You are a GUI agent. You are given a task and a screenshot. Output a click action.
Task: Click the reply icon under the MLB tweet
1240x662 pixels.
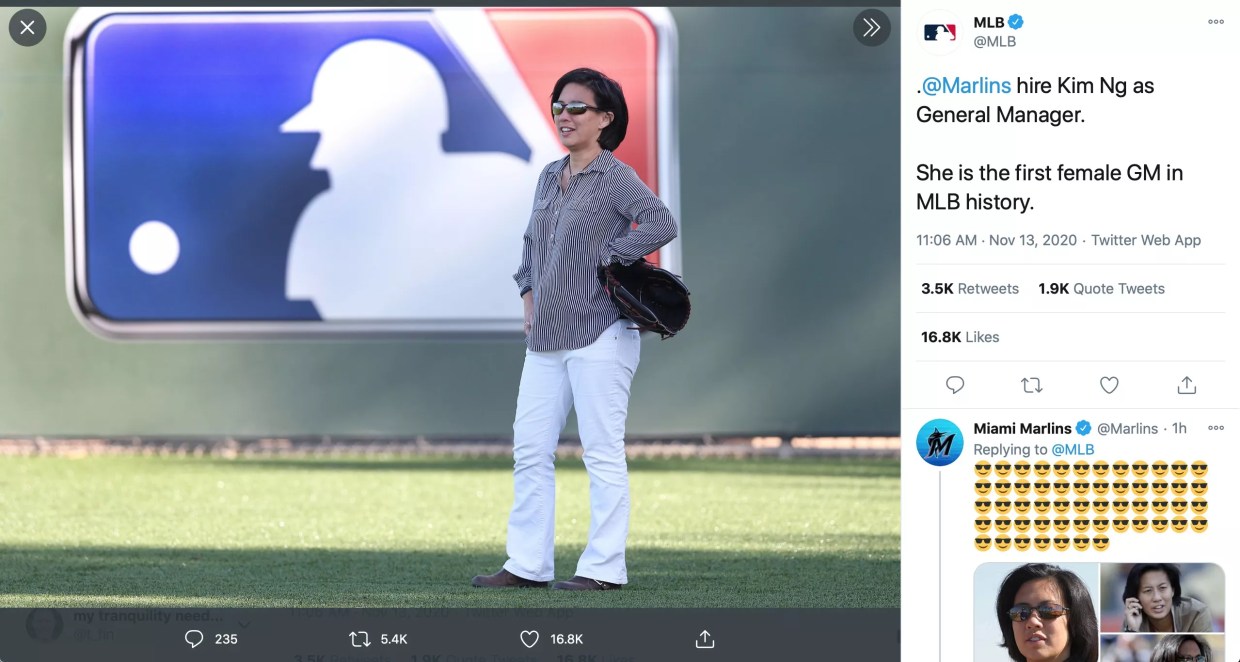point(955,384)
